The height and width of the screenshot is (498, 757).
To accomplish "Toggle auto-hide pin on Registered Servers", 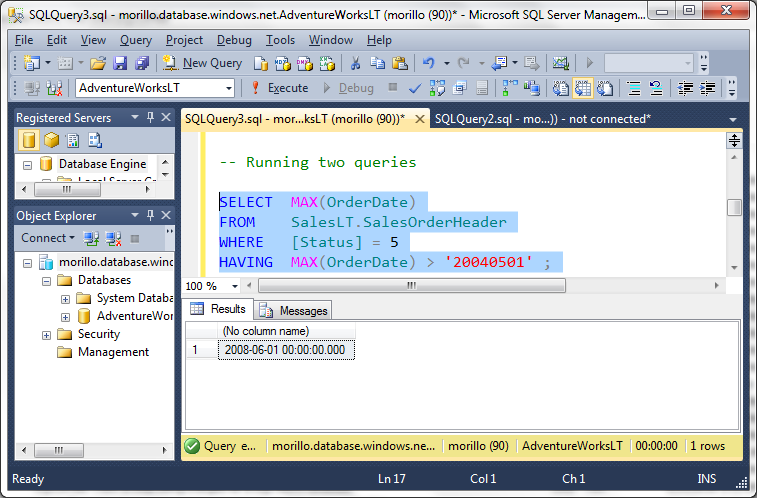I will coord(151,117).
